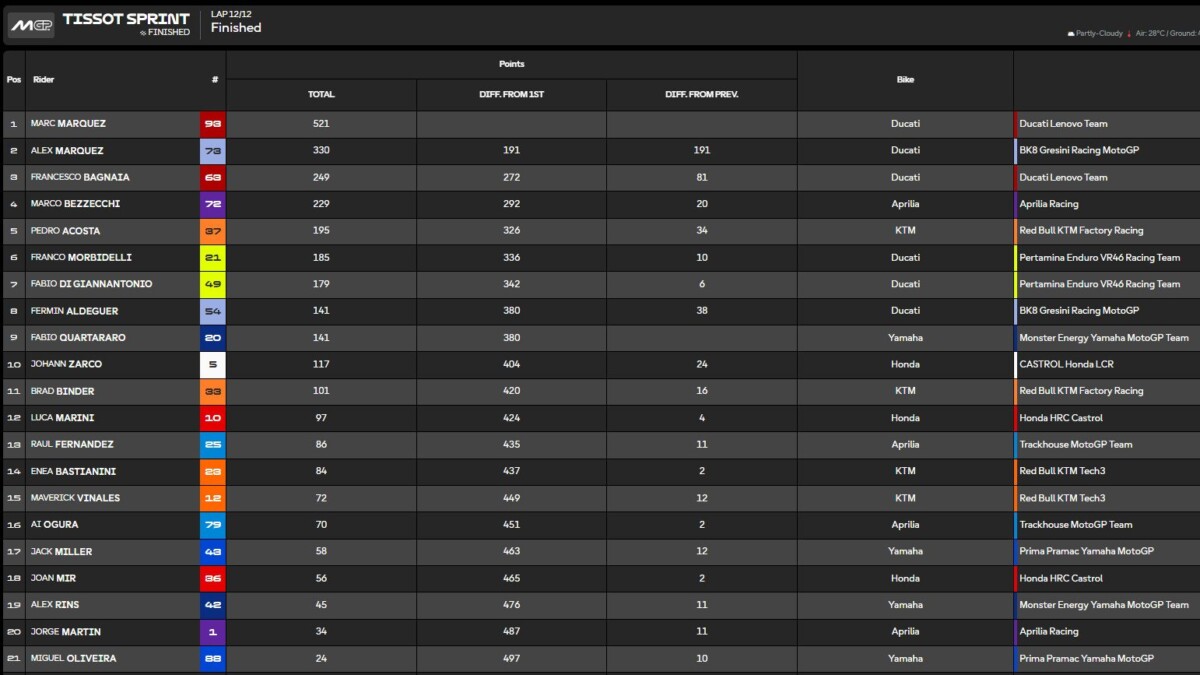Click the partly-cloudy weather icon
This screenshot has width=1200, height=675.
1071,33
